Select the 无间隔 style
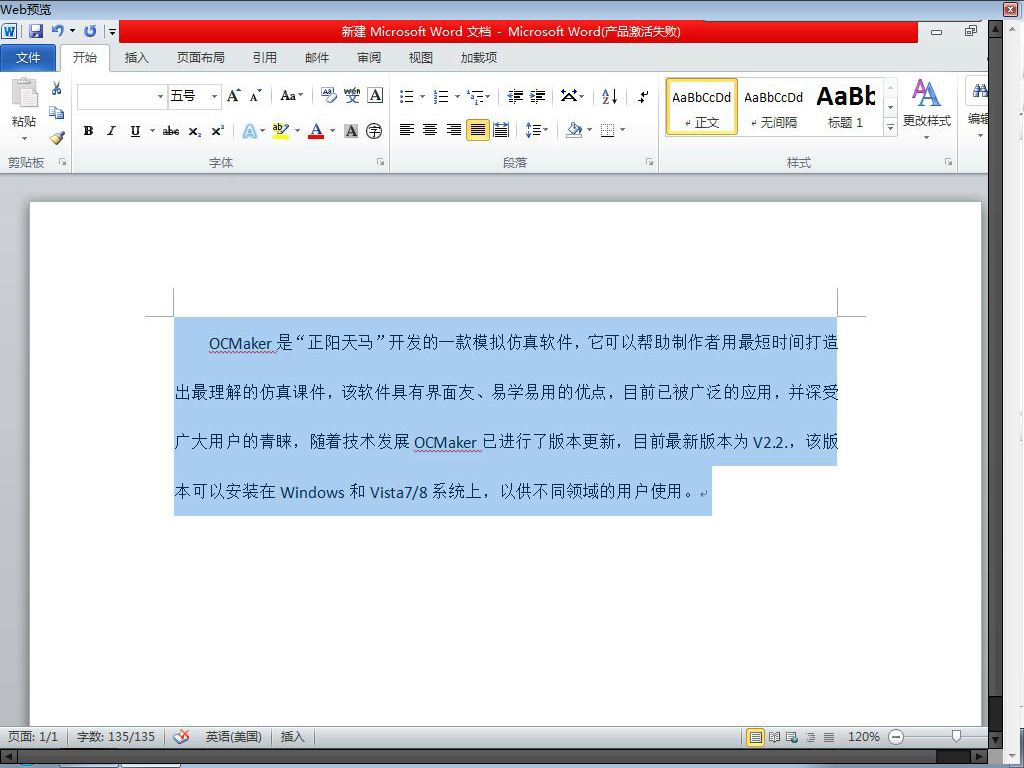The width and height of the screenshot is (1024, 768). [774, 107]
